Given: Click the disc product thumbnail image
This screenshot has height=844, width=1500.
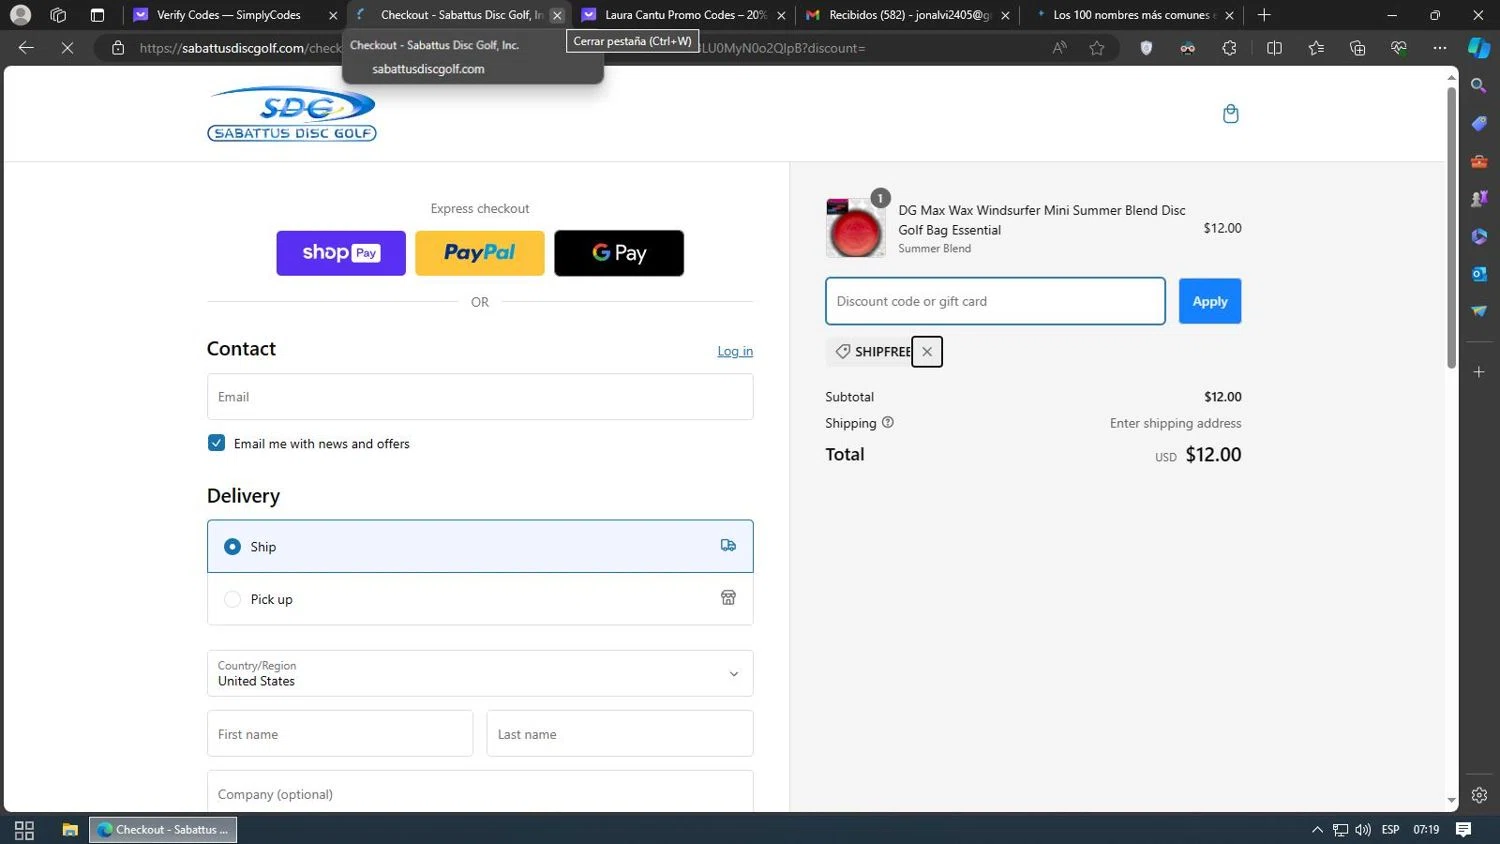Looking at the screenshot, I should pos(855,228).
